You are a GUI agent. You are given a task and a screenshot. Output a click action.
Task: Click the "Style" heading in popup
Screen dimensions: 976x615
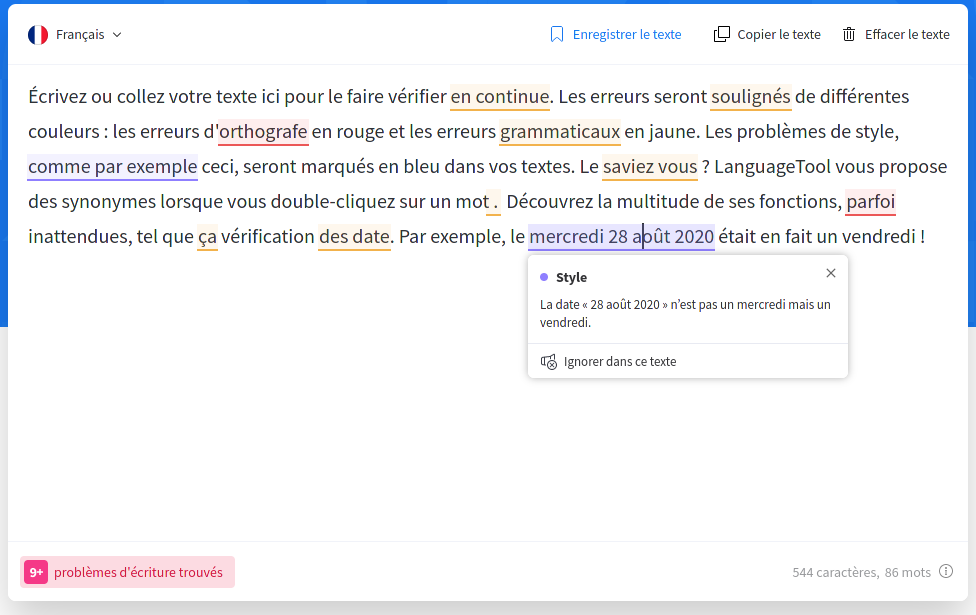coord(571,277)
